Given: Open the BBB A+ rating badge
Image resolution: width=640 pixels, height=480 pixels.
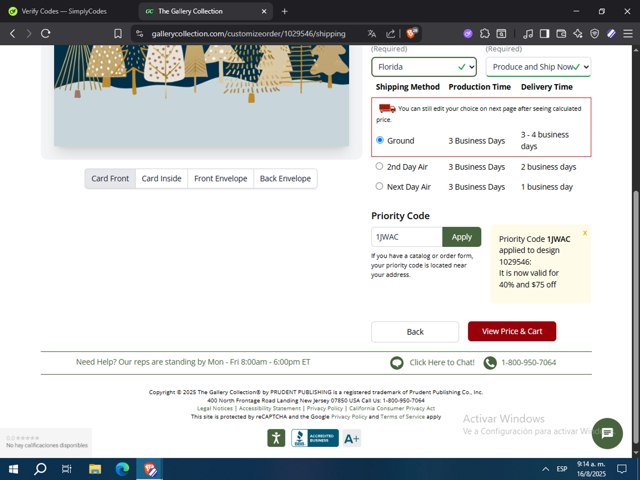Looking at the screenshot, I should pos(351,438).
